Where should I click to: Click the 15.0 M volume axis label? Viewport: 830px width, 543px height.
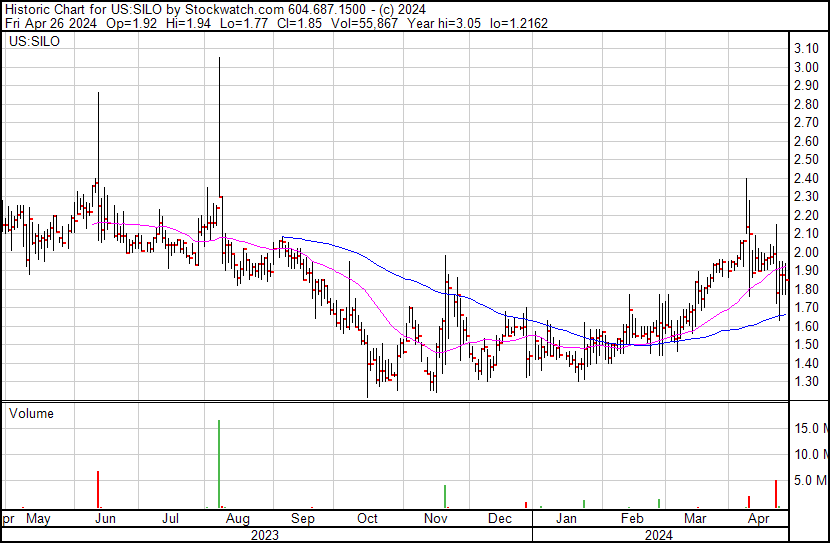click(809, 428)
